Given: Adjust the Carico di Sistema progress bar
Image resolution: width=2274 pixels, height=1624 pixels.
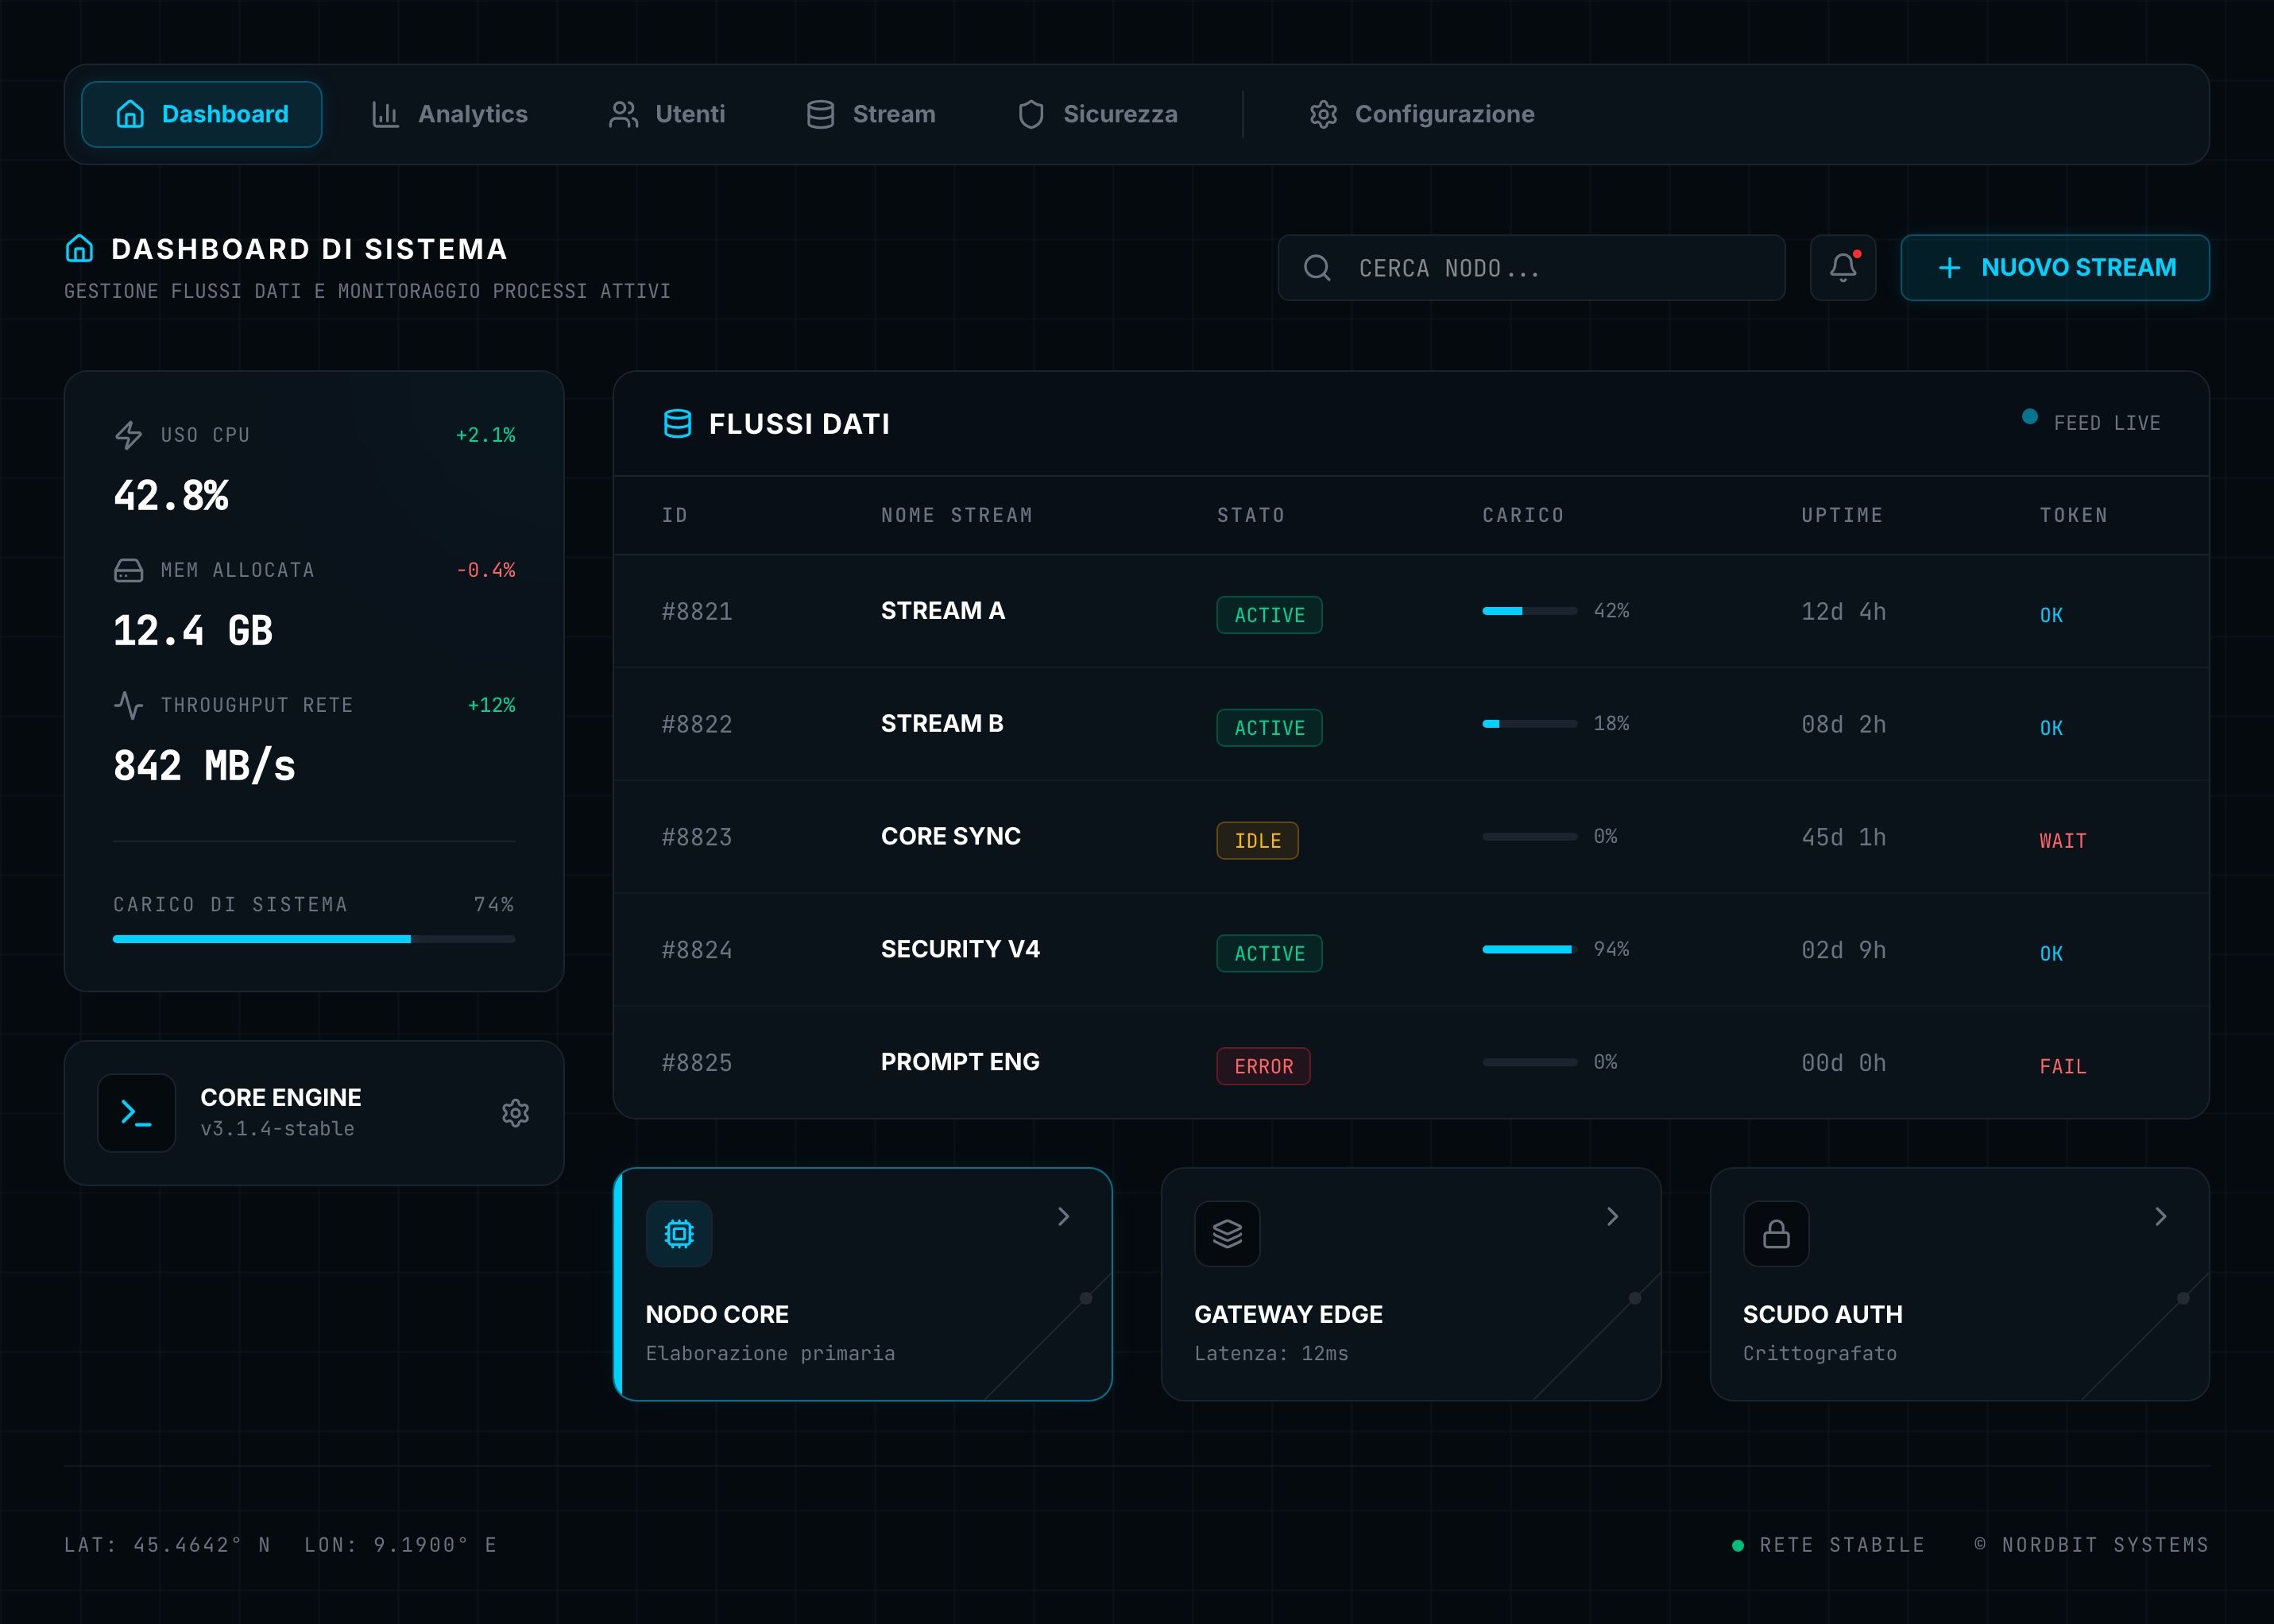Looking at the screenshot, I should click(313, 938).
